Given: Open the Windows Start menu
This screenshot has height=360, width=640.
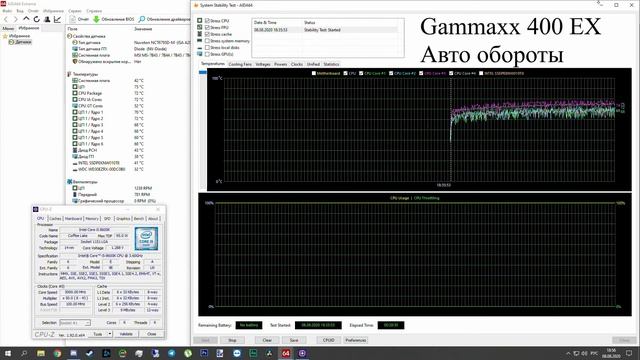Looking at the screenshot, I should click(8, 353).
